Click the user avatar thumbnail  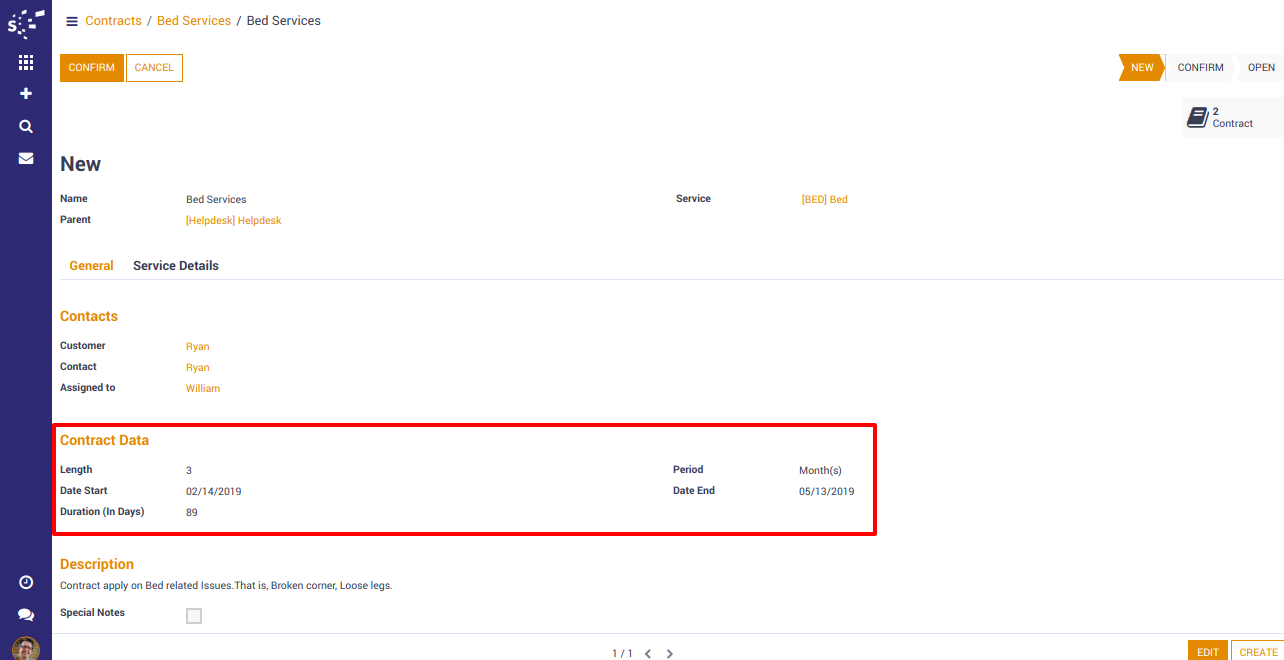point(26,649)
